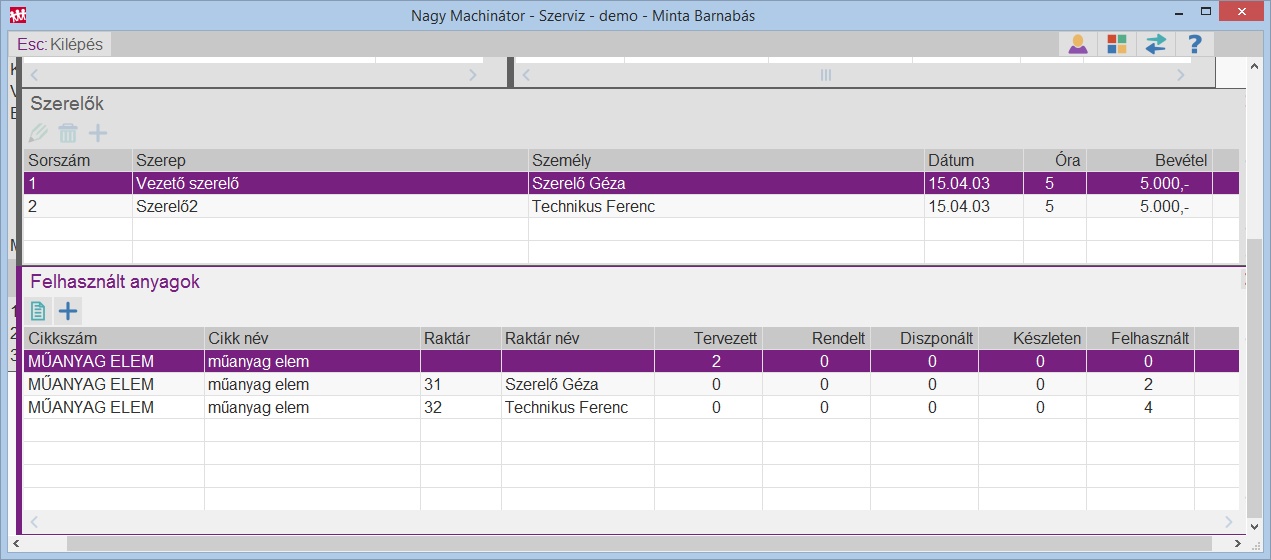Click window bottom horizontal scrollbar left arrow
This screenshot has height=560, width=1271.
pyautogui.click(x=15, y=543)
